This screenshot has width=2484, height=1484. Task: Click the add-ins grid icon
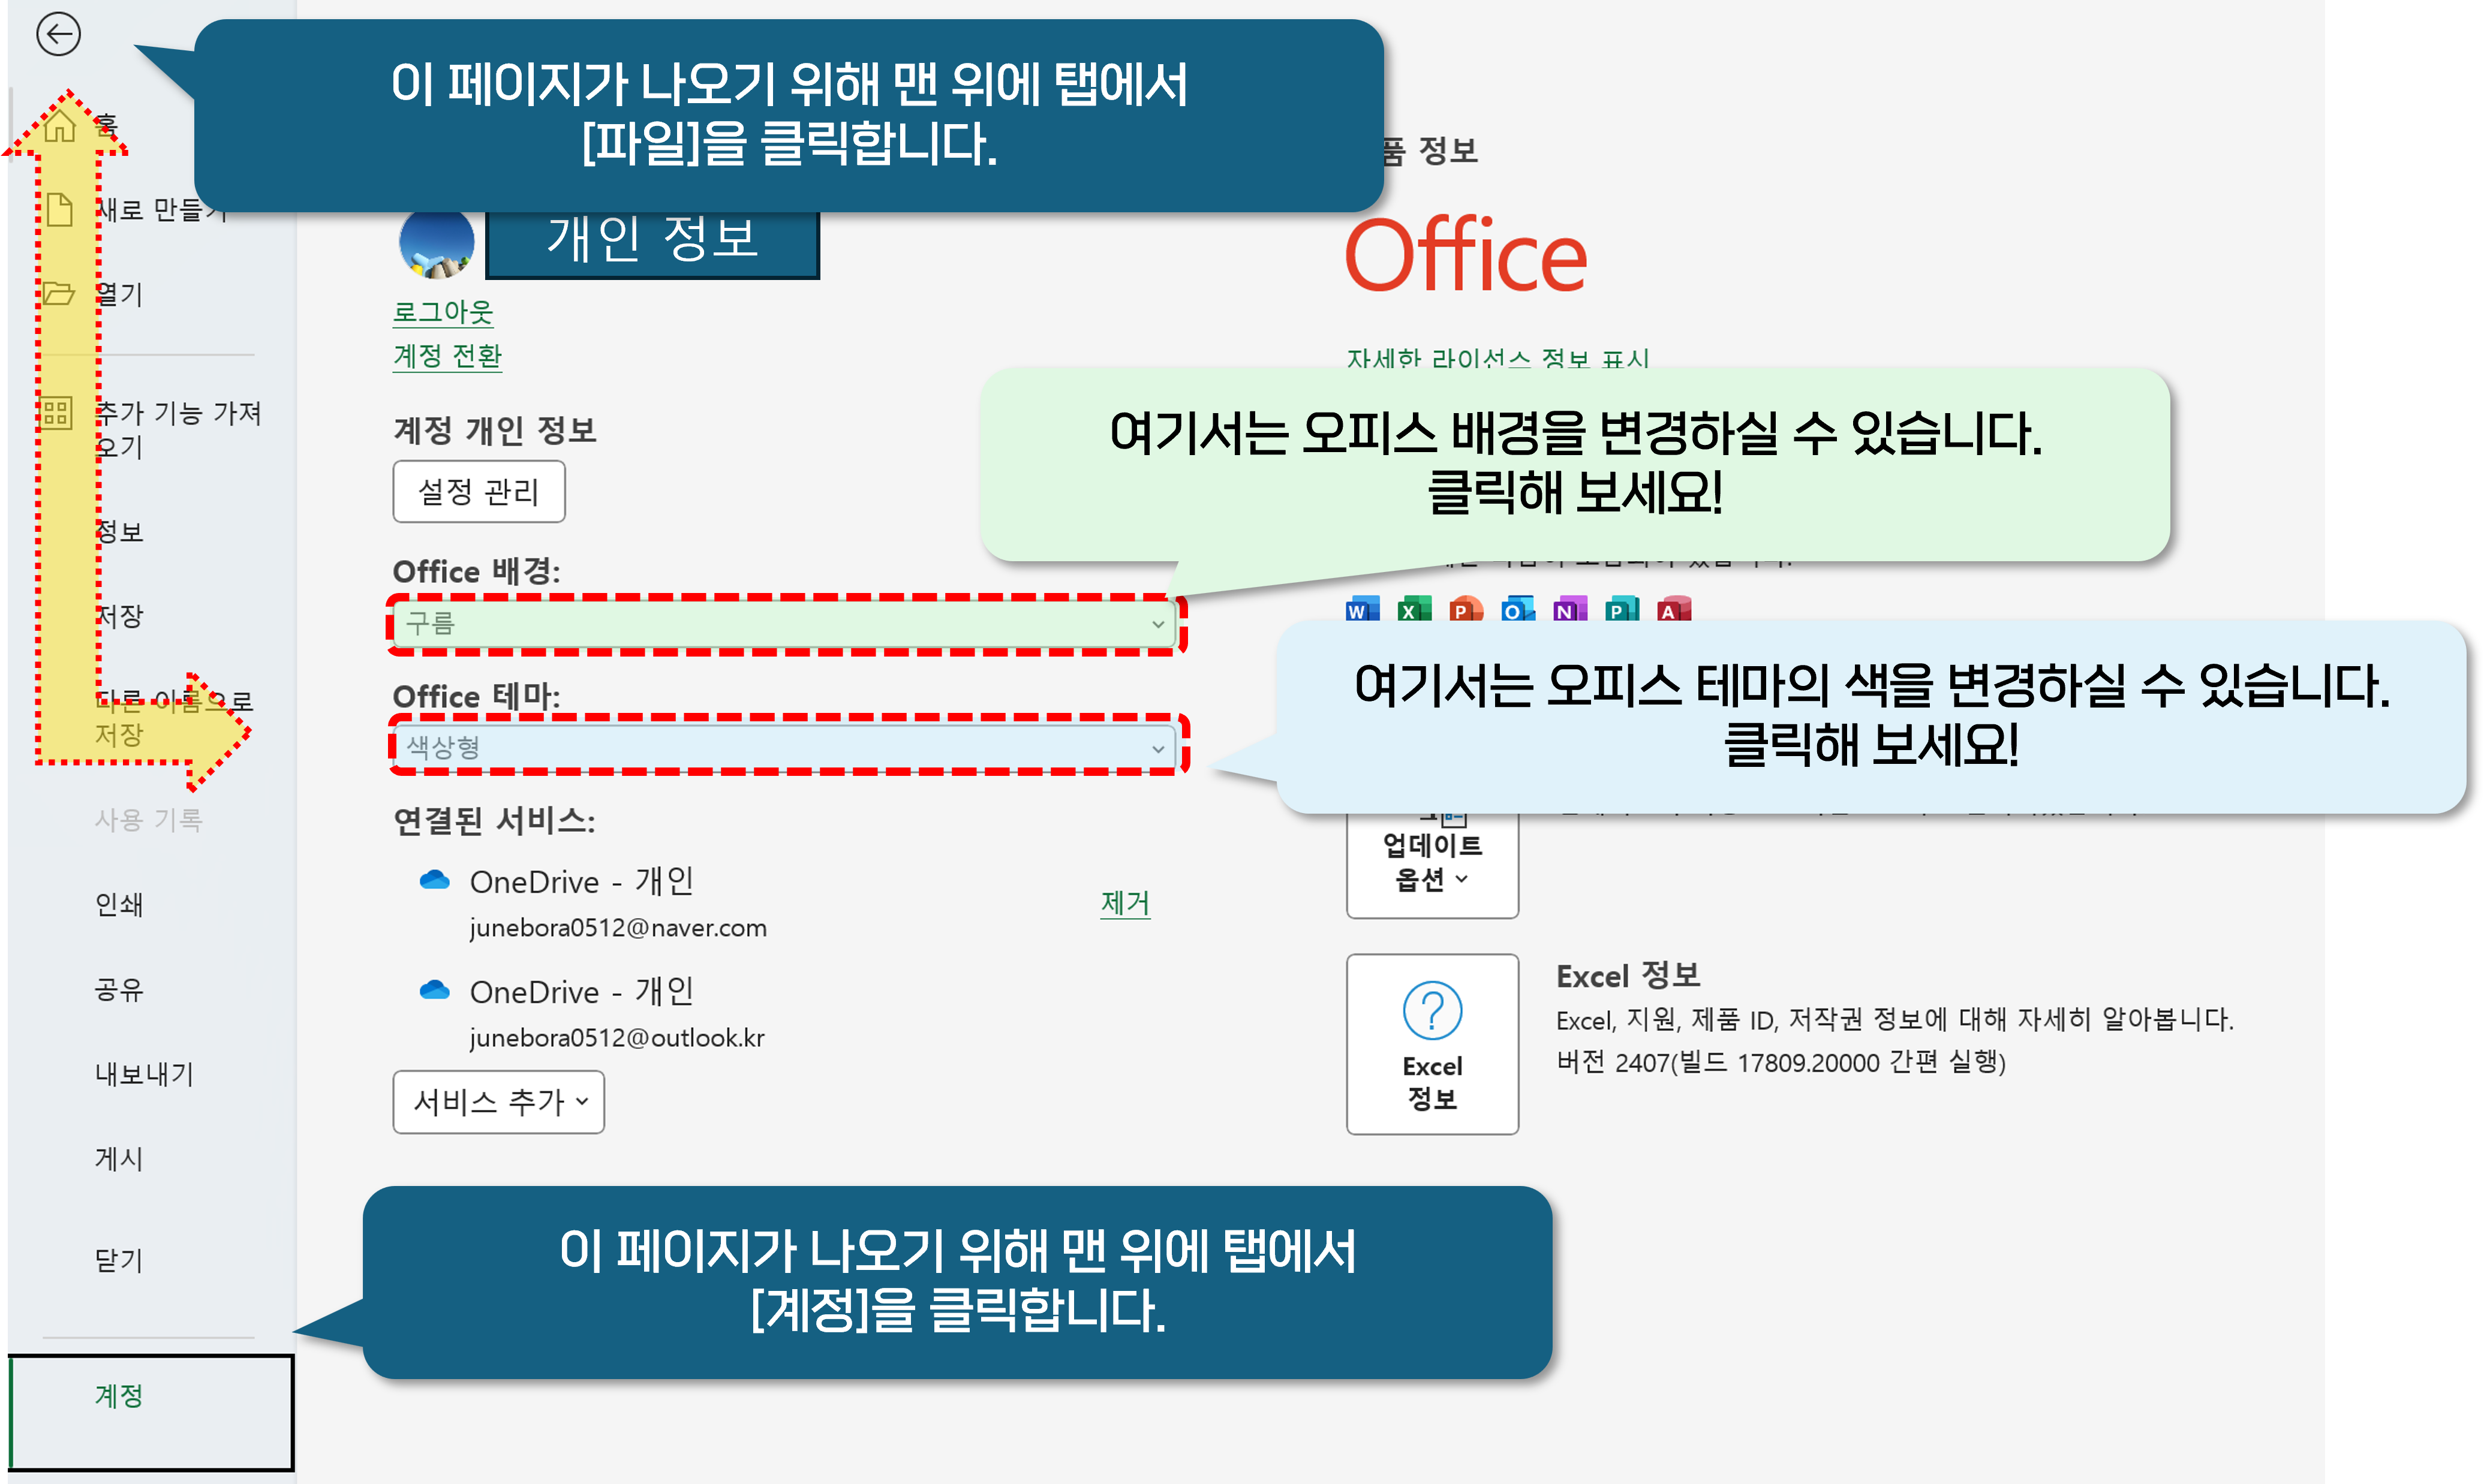point(56,412)
